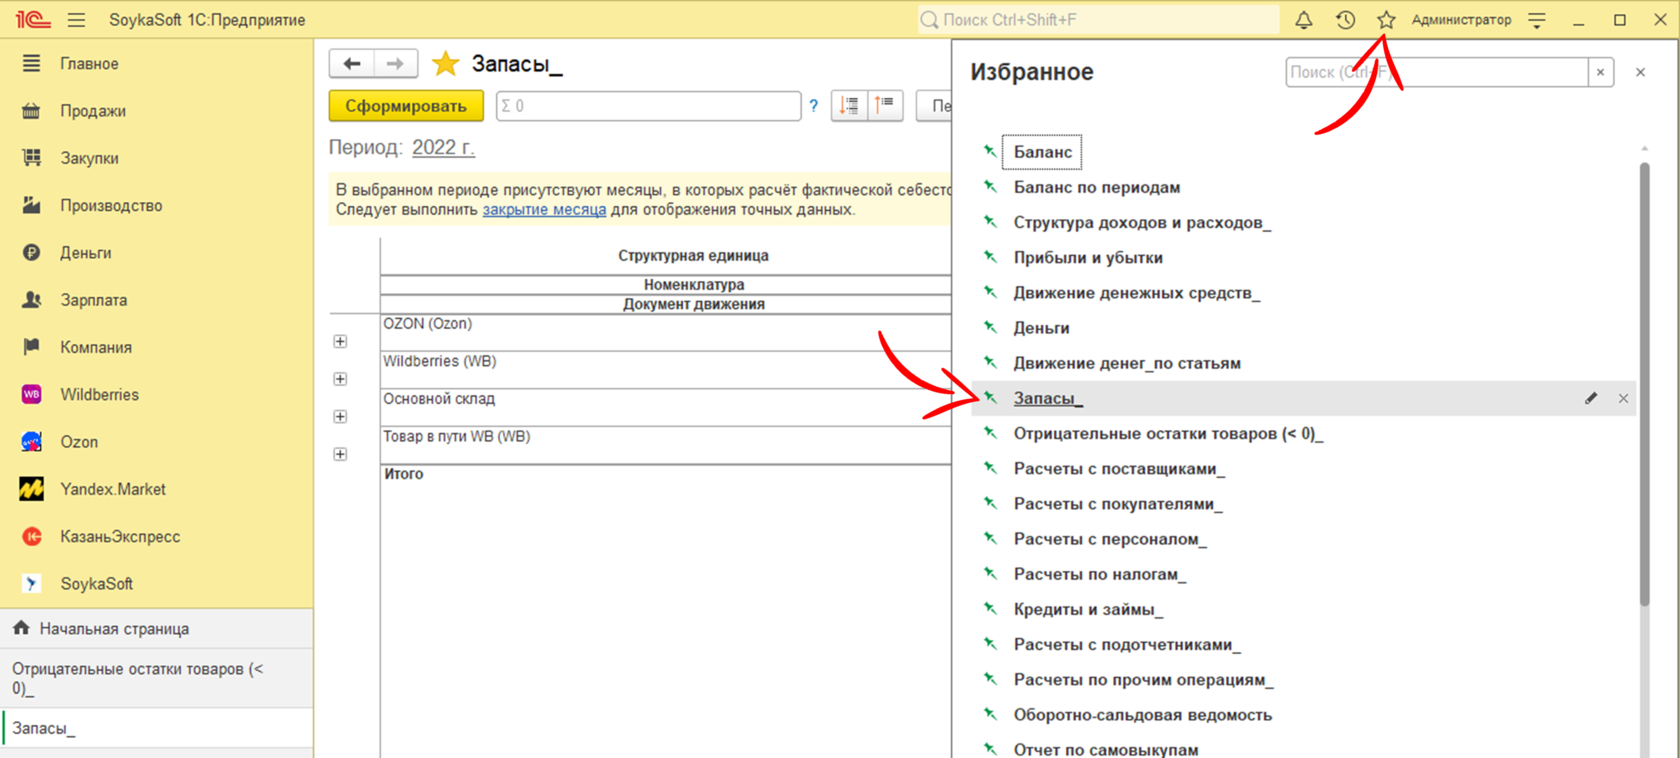Click the Ozon icon in sidebar

point(32,442)
